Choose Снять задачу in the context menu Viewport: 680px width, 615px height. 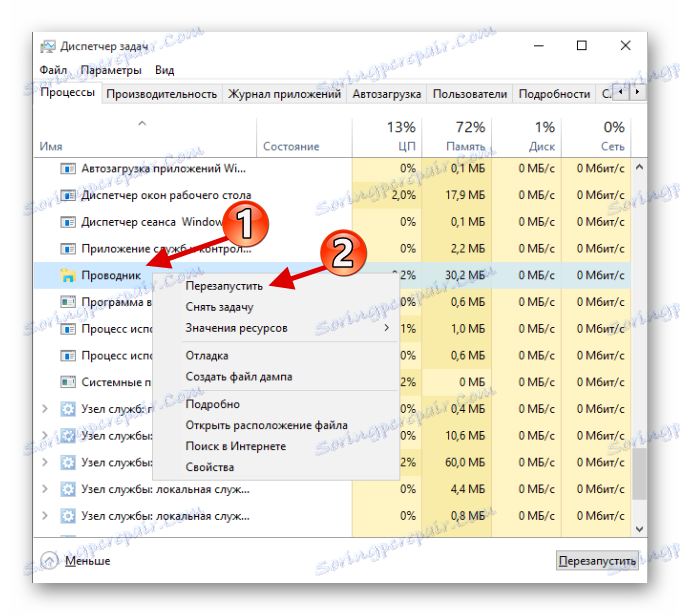pyautogui.click(x=219, y=307)
